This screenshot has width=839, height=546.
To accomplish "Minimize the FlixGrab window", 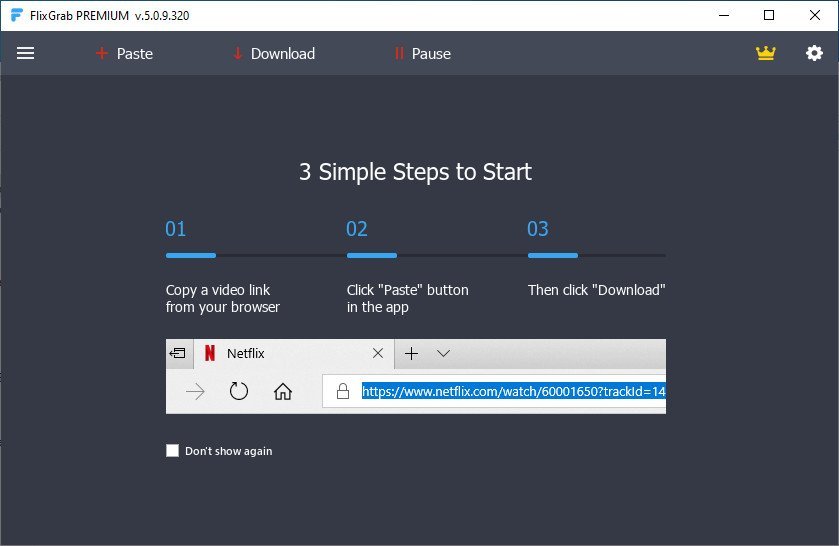I will tap(724, 16).
